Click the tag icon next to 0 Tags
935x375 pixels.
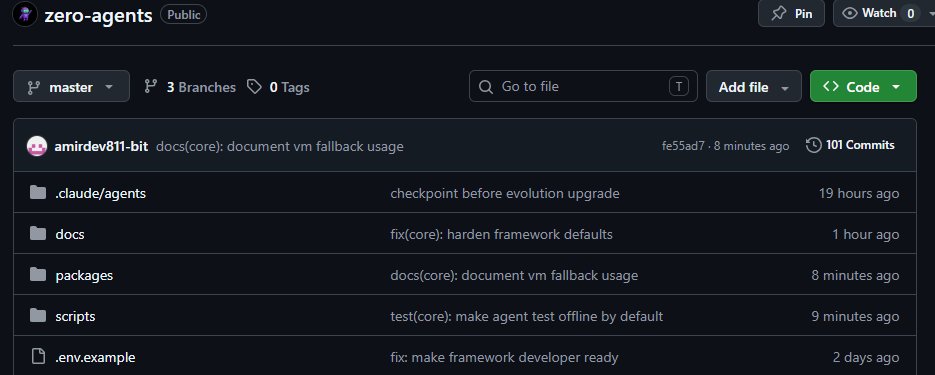tap(255, 87)
